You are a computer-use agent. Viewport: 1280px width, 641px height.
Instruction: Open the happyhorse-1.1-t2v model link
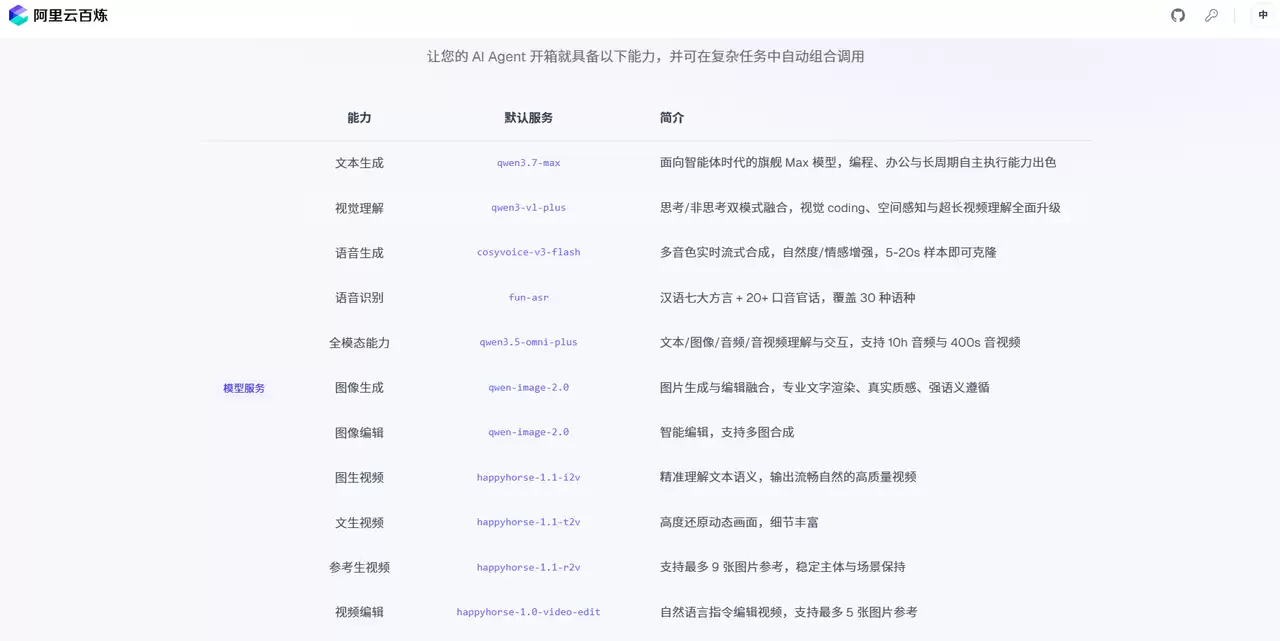[528, 522]
